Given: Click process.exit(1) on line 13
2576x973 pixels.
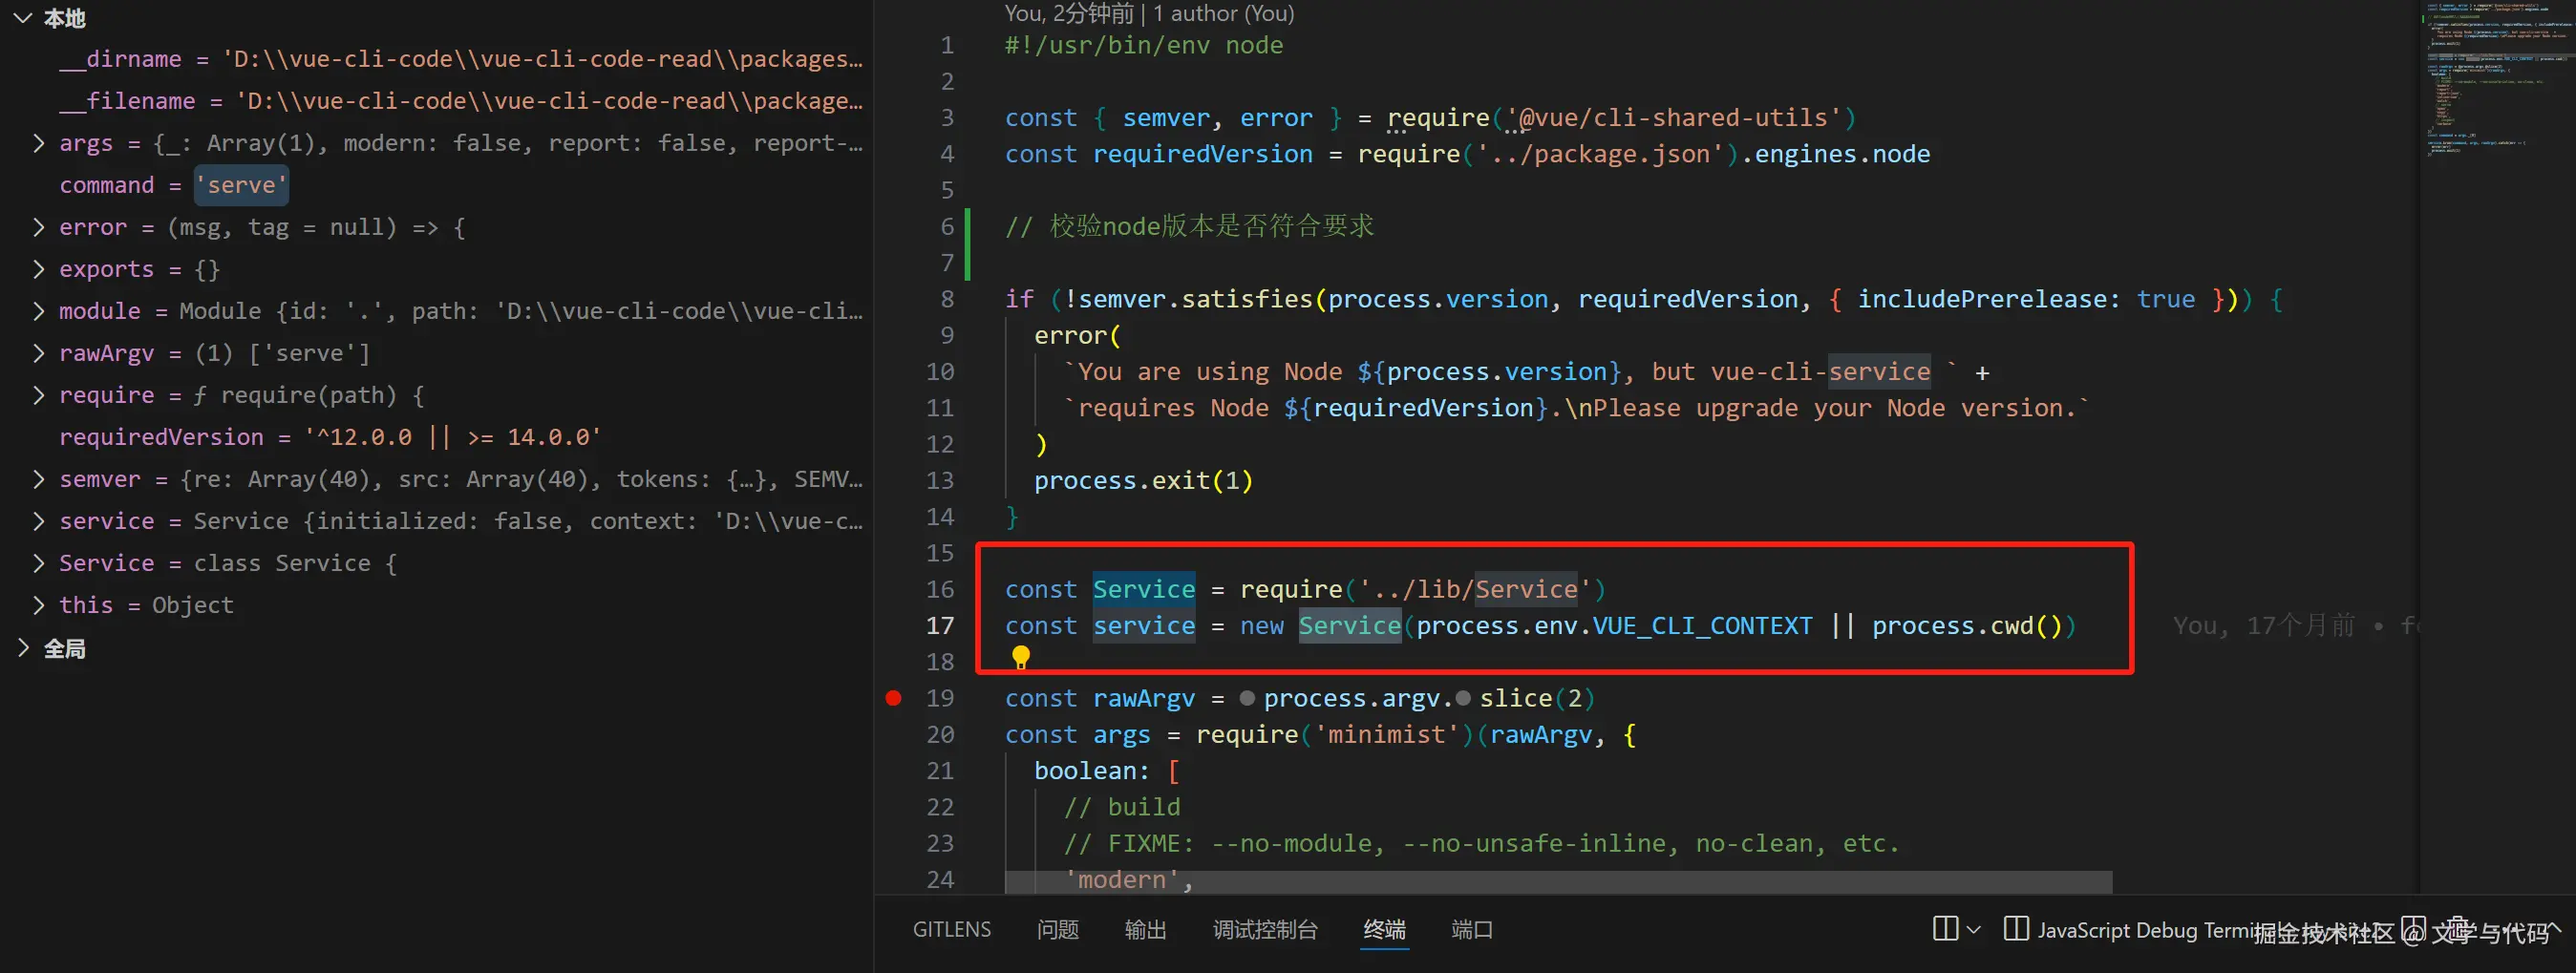Looking at the screenshot, I should (x=1143, y=481).
